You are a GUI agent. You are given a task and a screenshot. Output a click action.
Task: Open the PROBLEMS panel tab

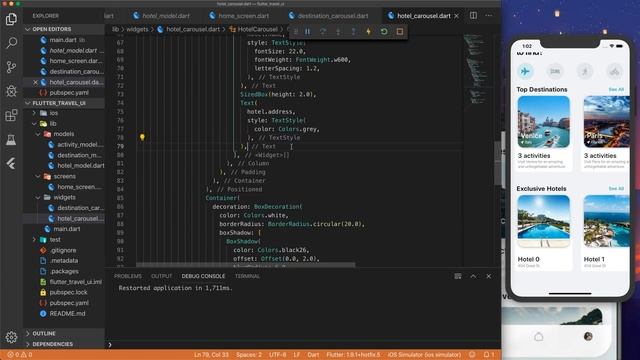(128, 276)
